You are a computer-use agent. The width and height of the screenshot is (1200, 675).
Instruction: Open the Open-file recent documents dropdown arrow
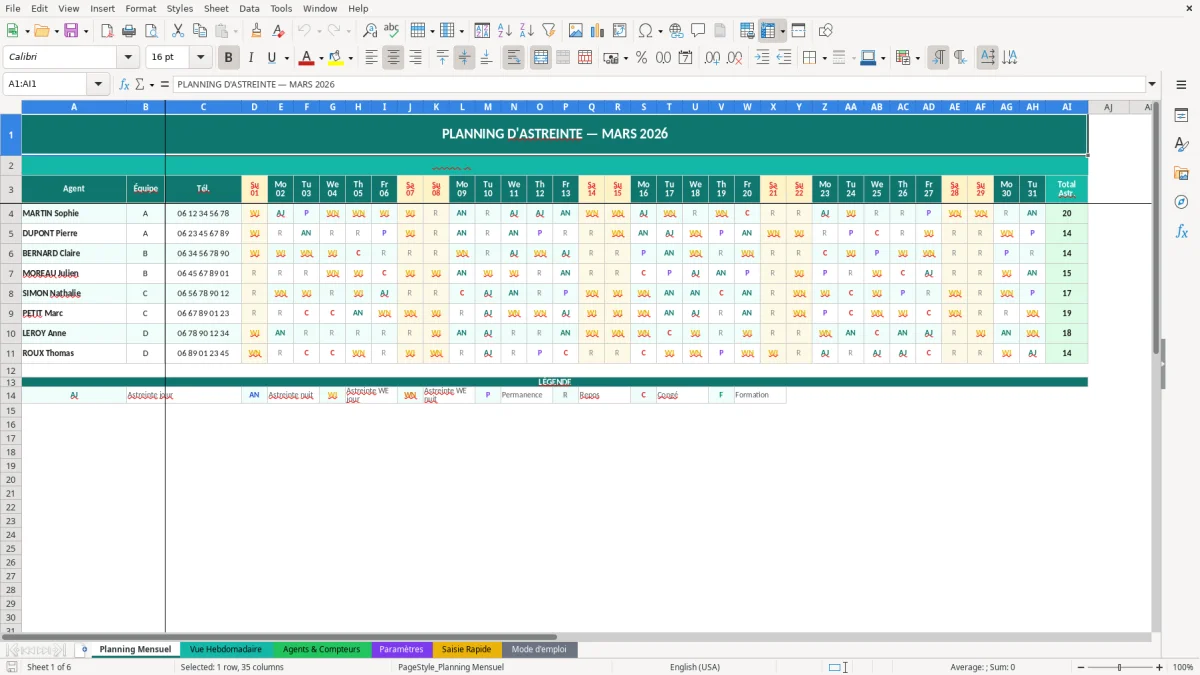(55, 31)
